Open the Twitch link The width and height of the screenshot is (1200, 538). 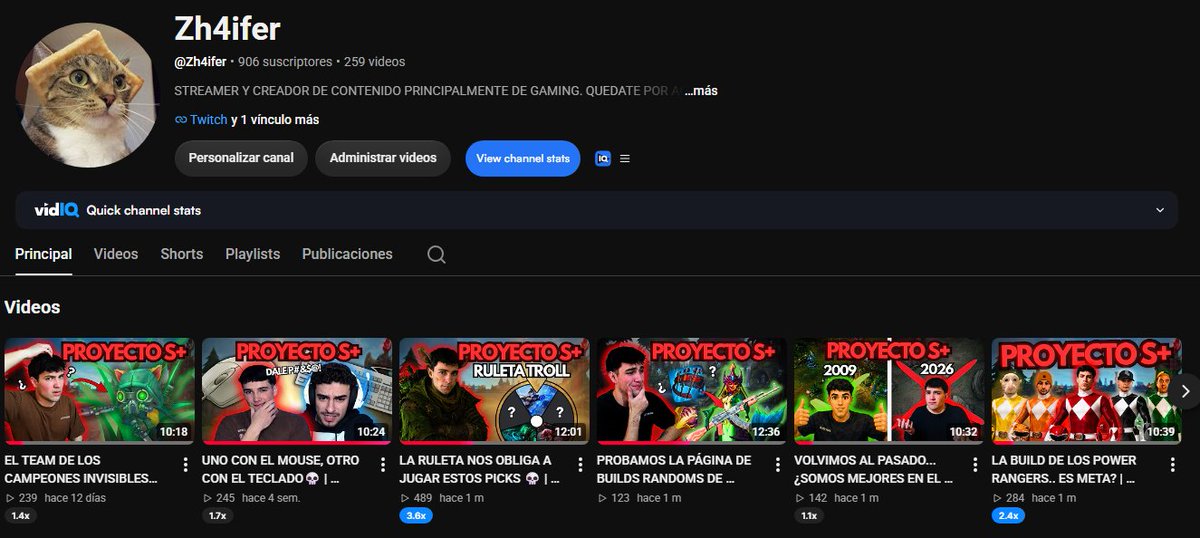pyautogui.click(x=209, y=119)
